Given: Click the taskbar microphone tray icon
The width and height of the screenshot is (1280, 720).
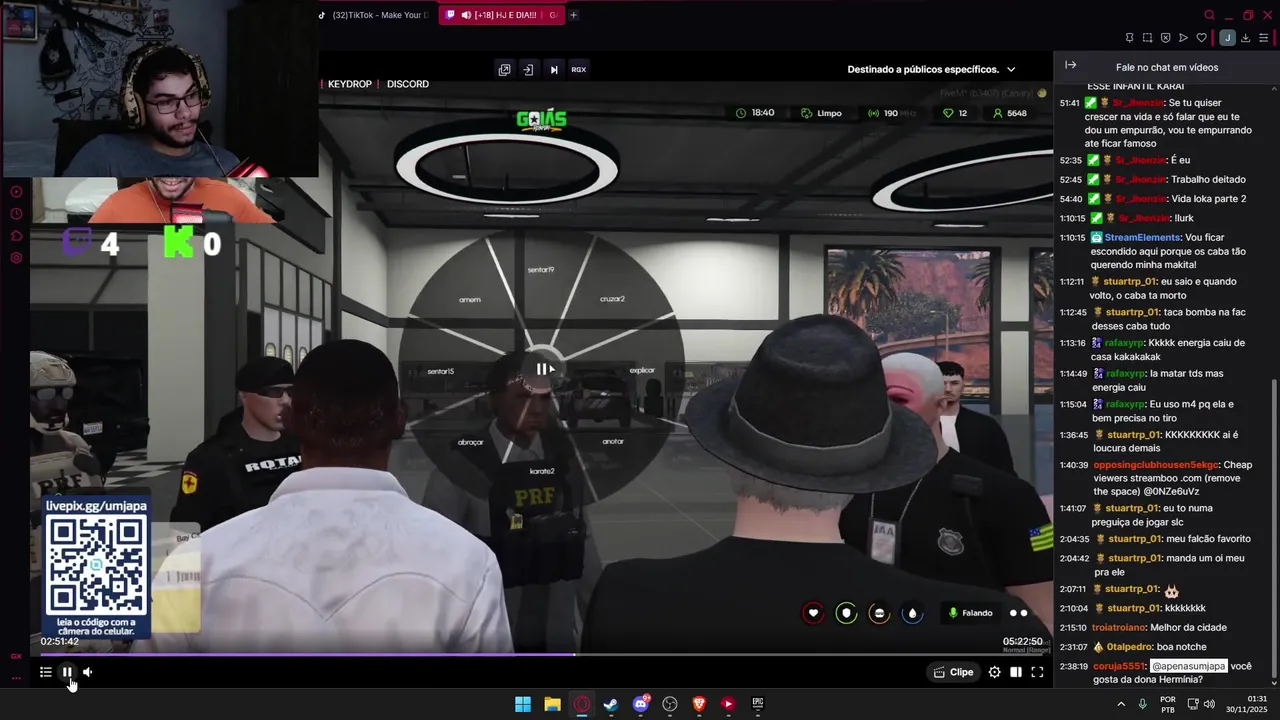Looking at the screenshot, I should 1143,704.
